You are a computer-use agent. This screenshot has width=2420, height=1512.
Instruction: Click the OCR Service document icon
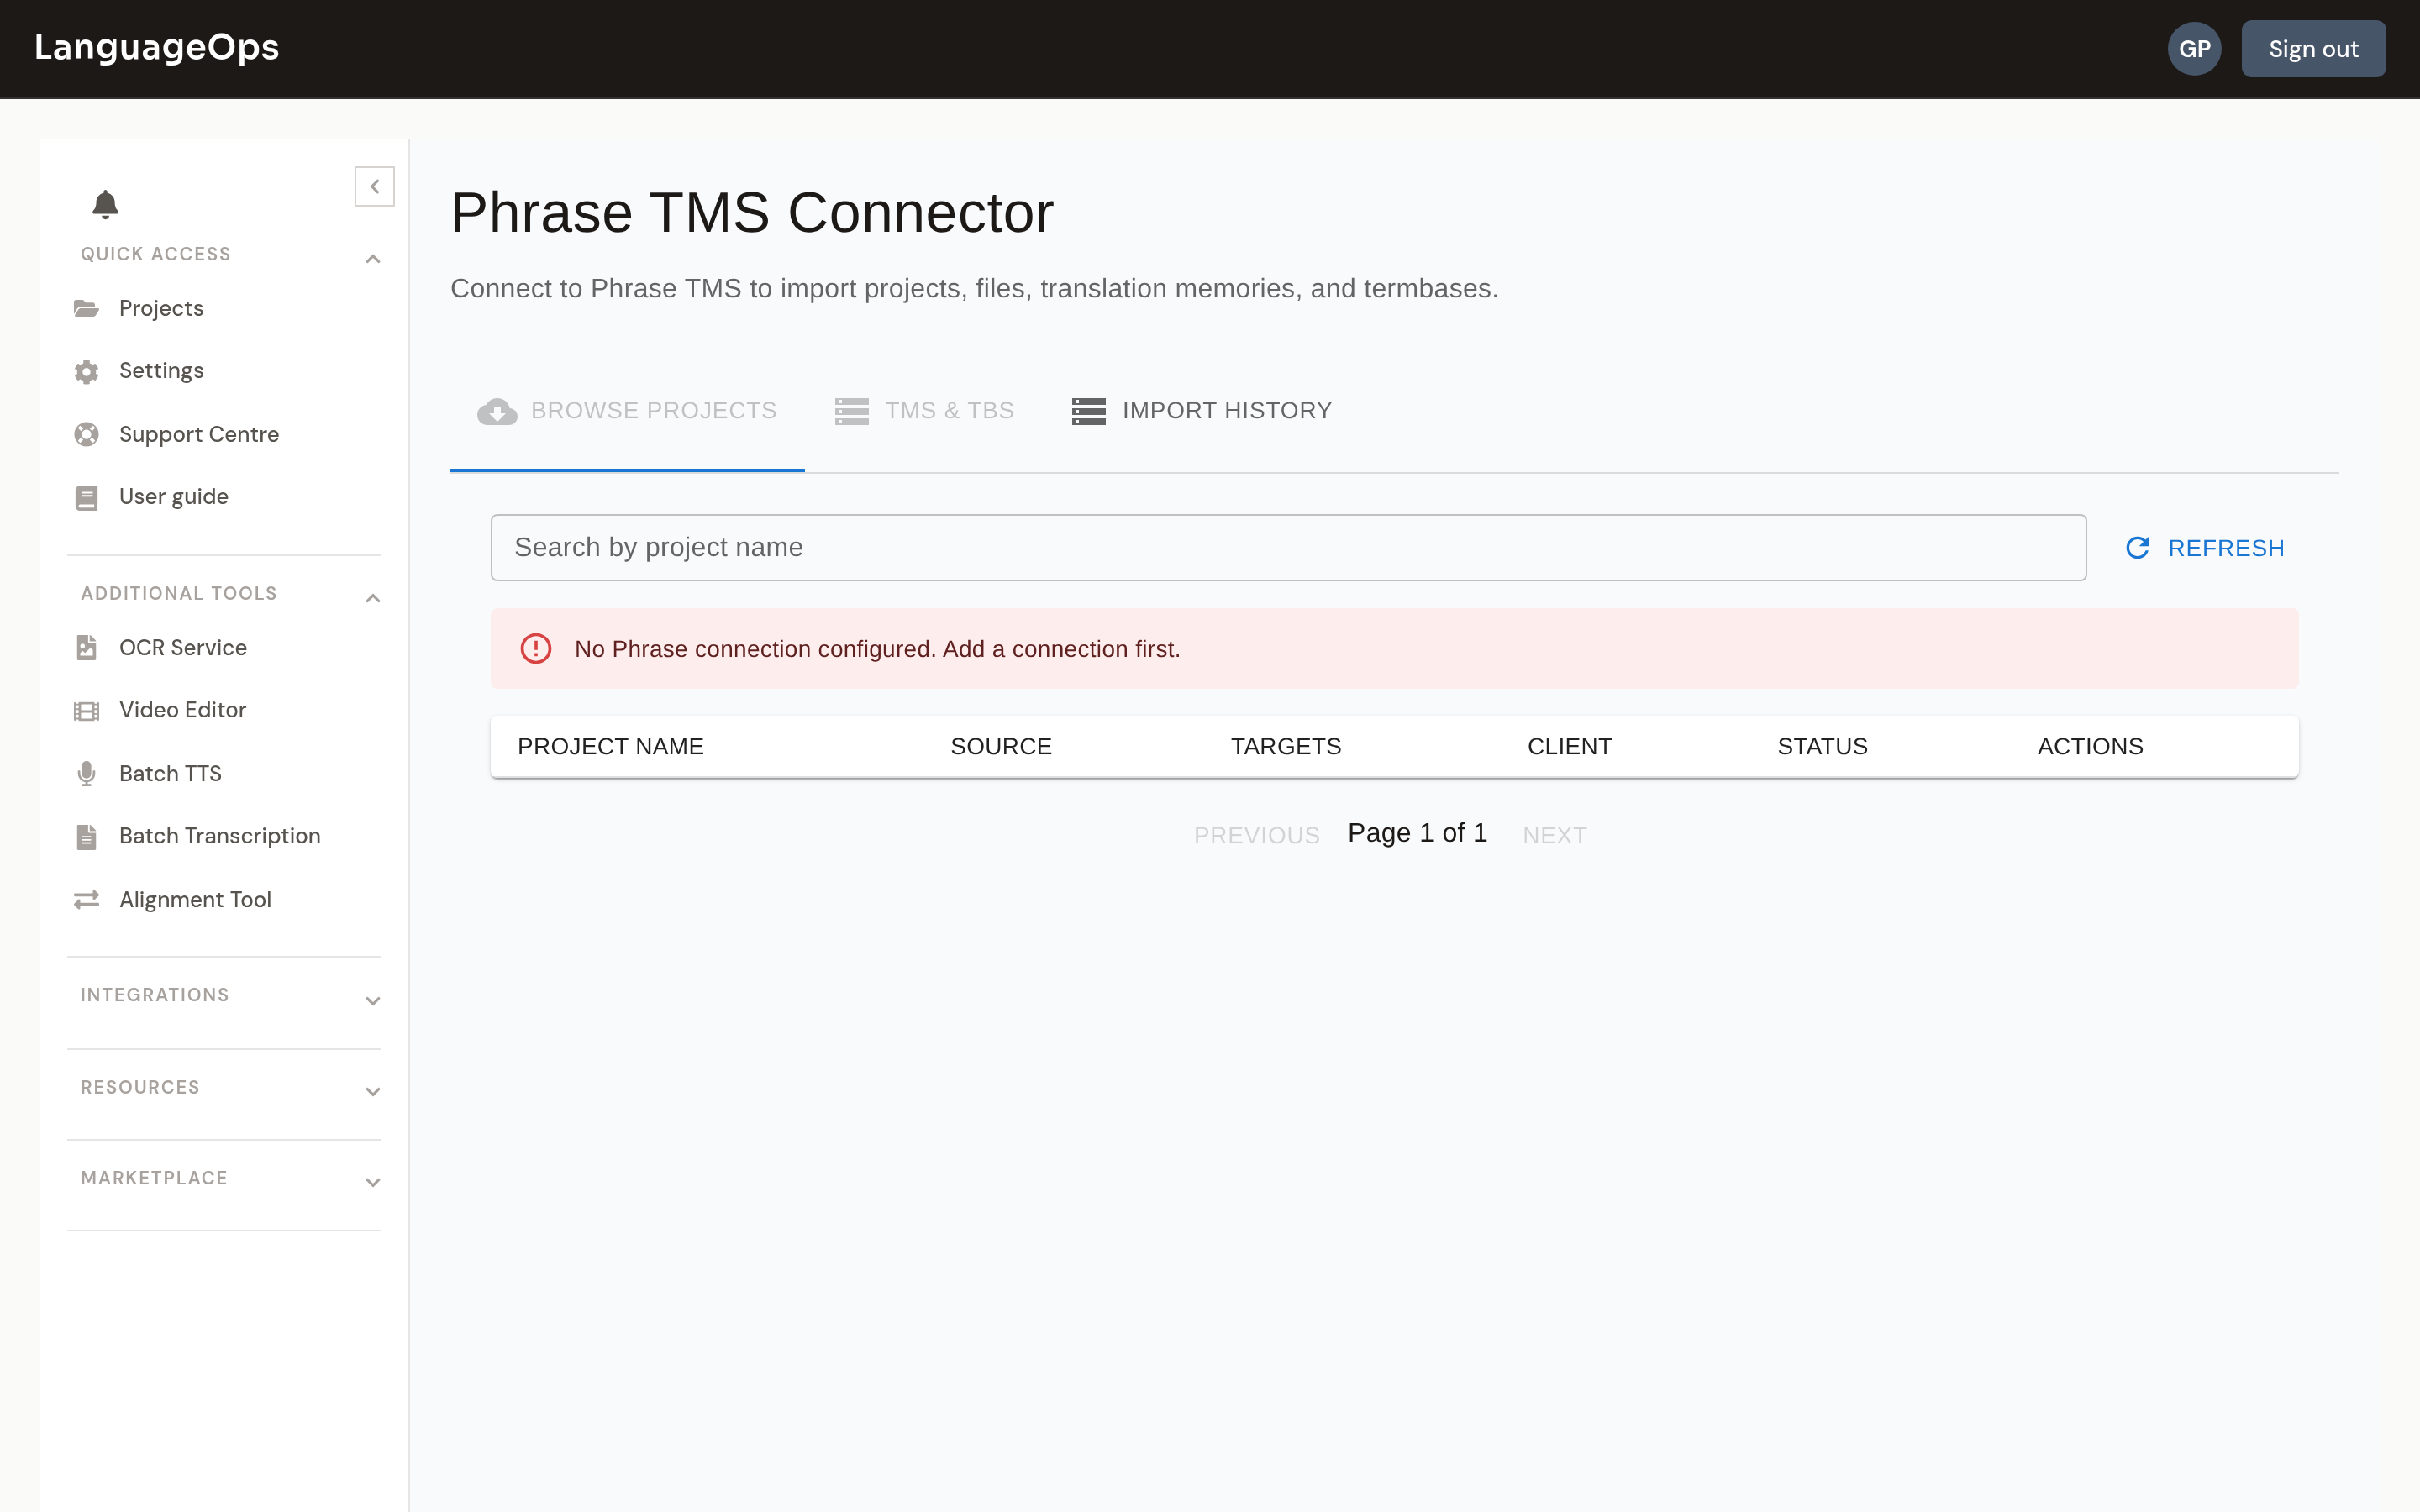pyautogui.click(x=86, y=648)
